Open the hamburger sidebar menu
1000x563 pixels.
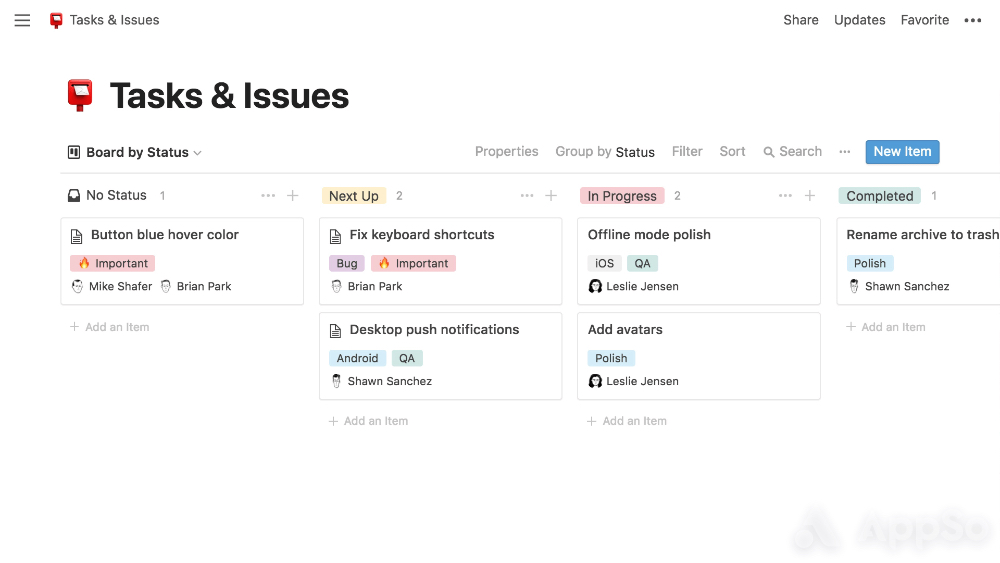pyautogui.click(x=22, y=20)
